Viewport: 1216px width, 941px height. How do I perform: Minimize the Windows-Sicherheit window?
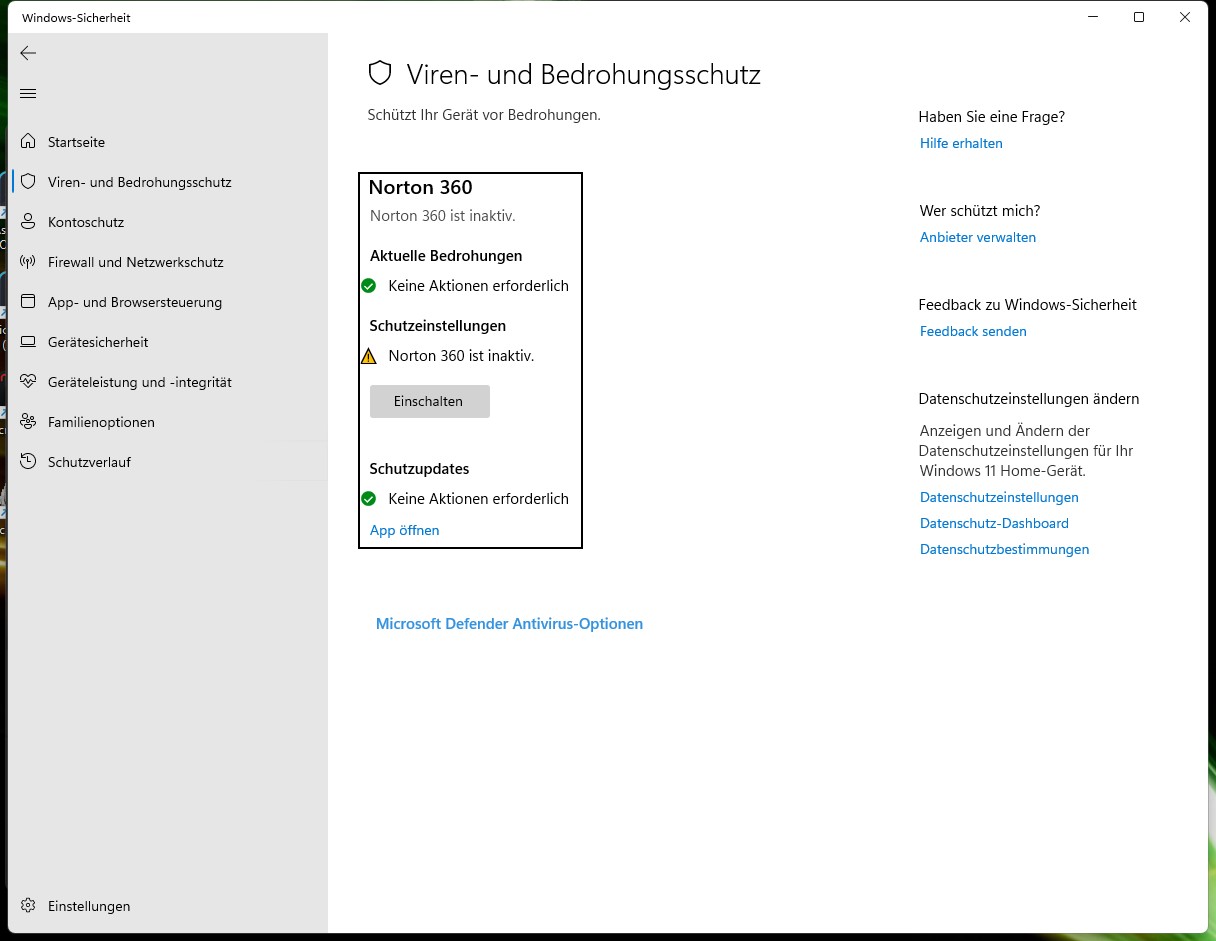1092,17
